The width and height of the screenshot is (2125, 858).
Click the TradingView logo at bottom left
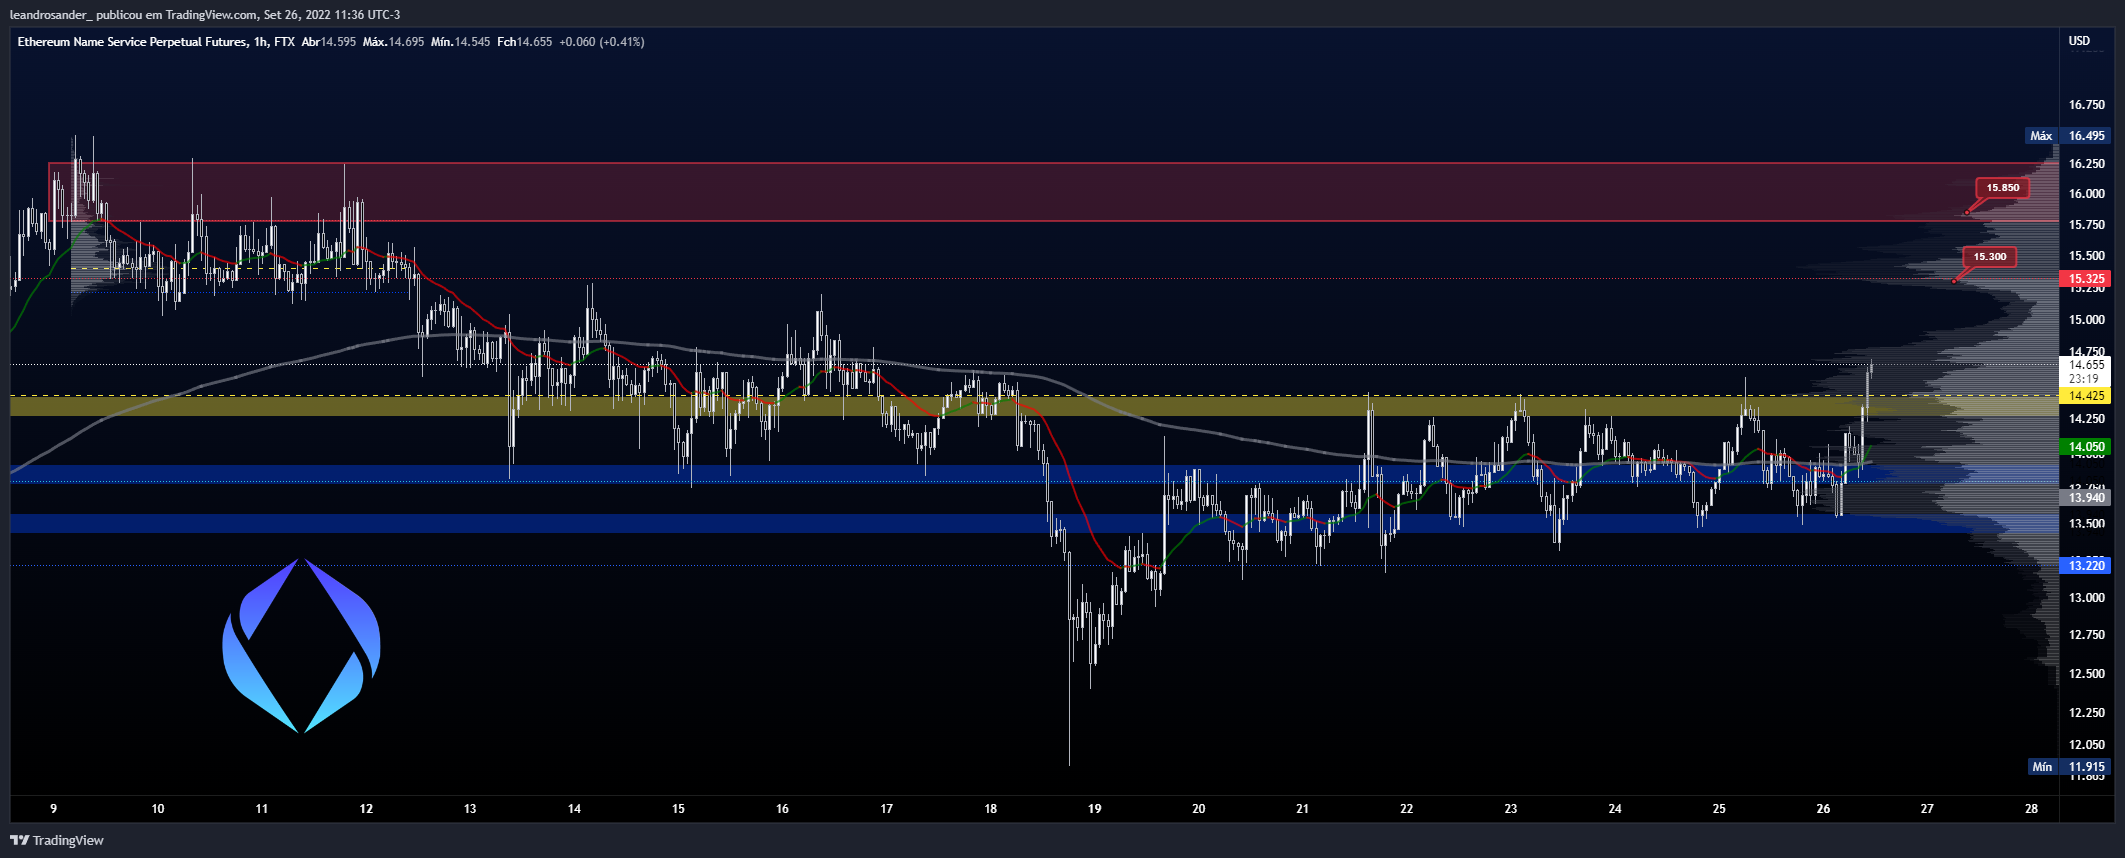click(57, 840)
